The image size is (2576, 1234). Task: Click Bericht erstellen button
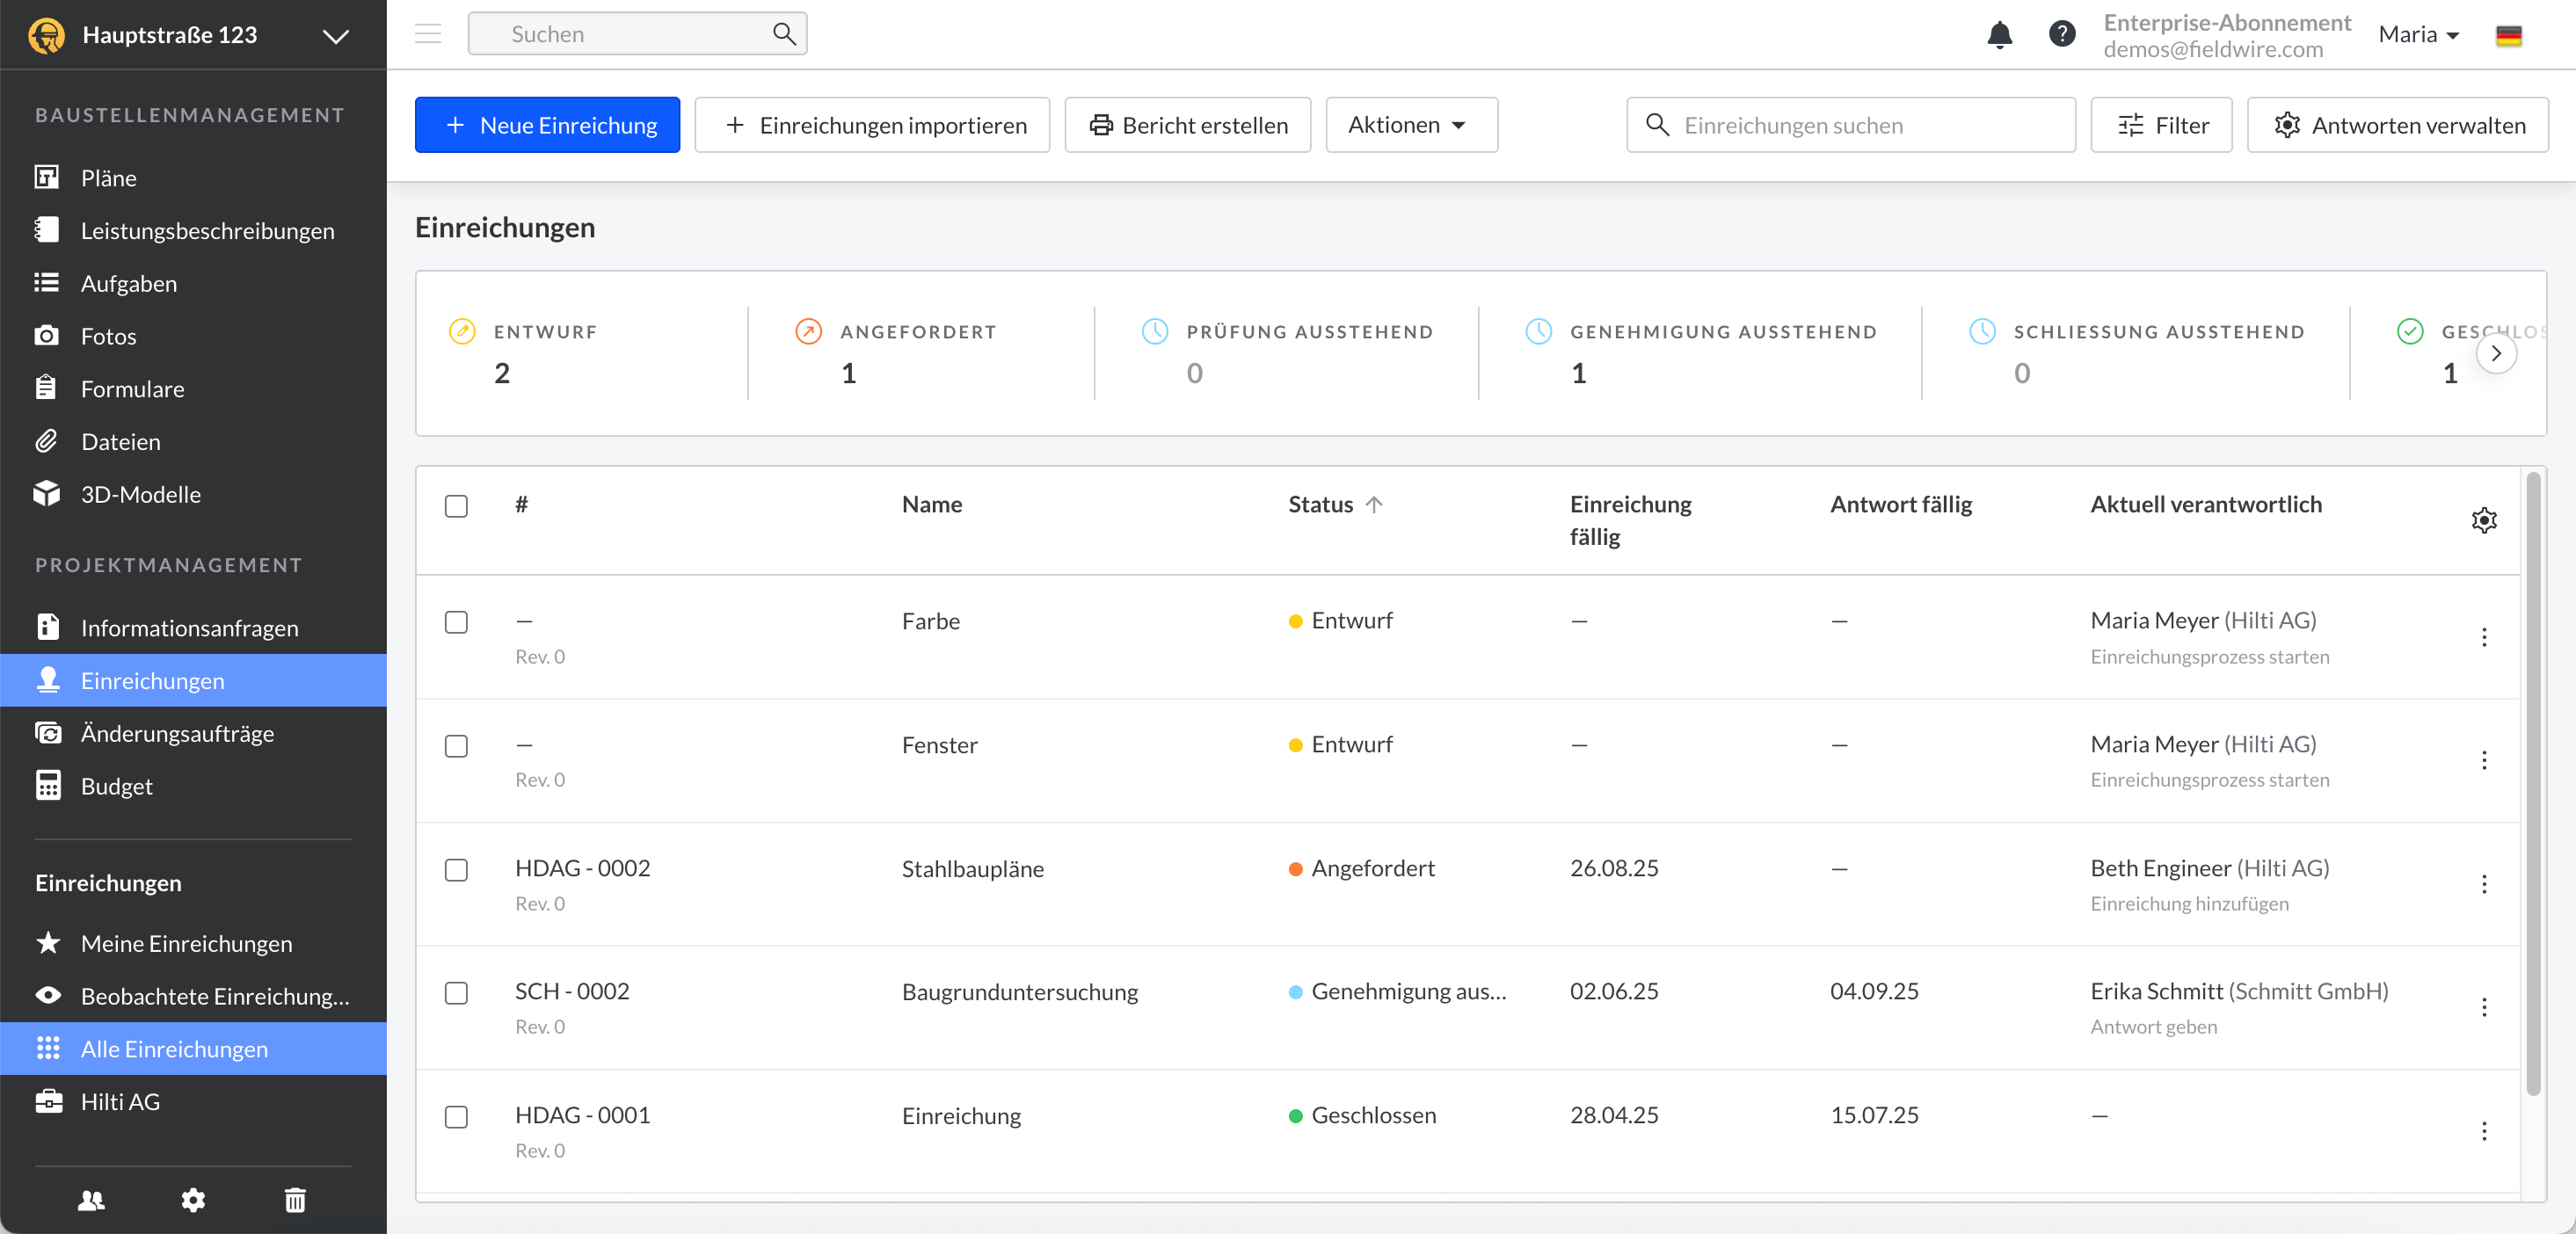point(1187,125)
